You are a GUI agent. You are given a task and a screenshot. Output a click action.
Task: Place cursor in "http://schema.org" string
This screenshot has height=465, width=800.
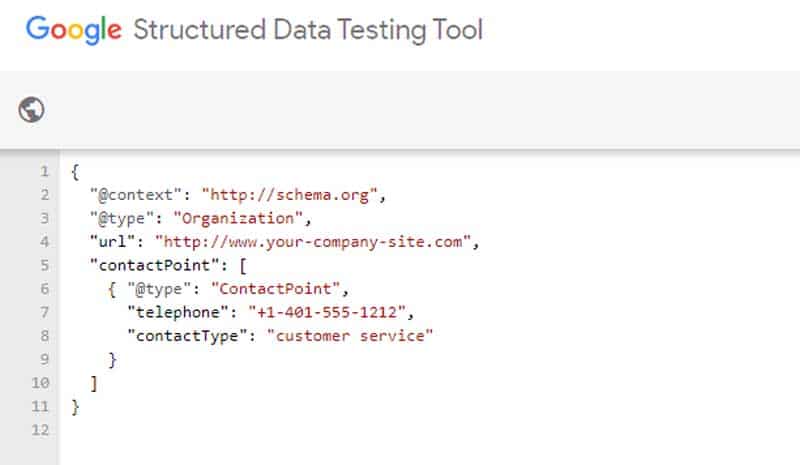point(289,194)
